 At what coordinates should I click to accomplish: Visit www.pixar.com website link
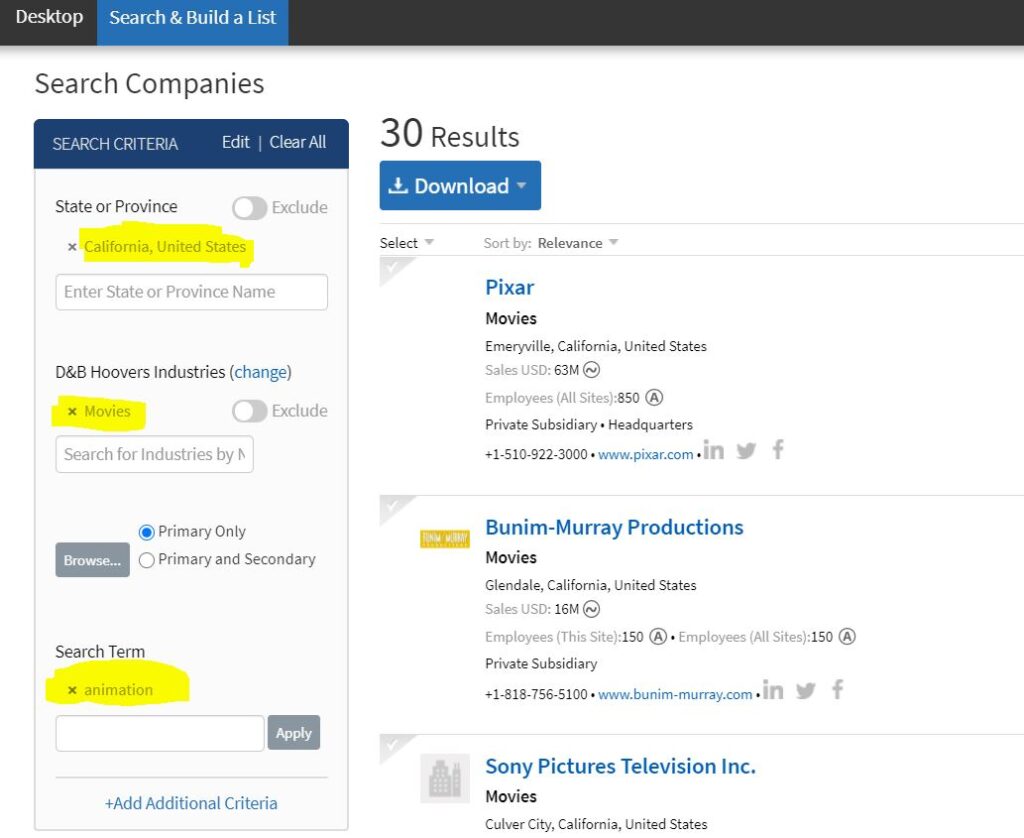pos(646,455)
